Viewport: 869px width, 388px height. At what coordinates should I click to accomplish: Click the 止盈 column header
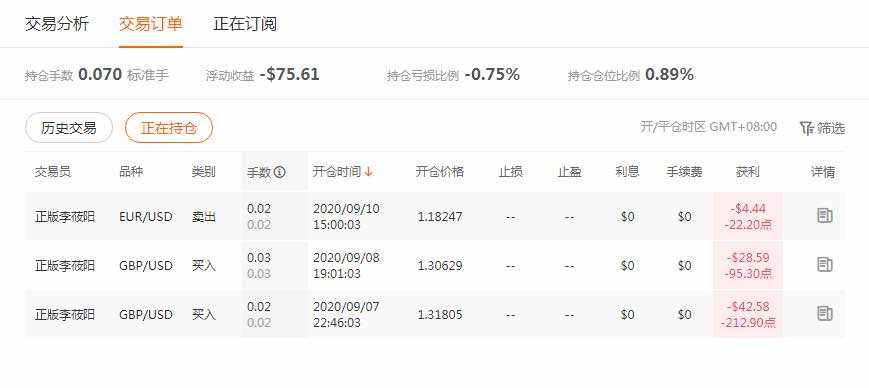pos(569,171)
